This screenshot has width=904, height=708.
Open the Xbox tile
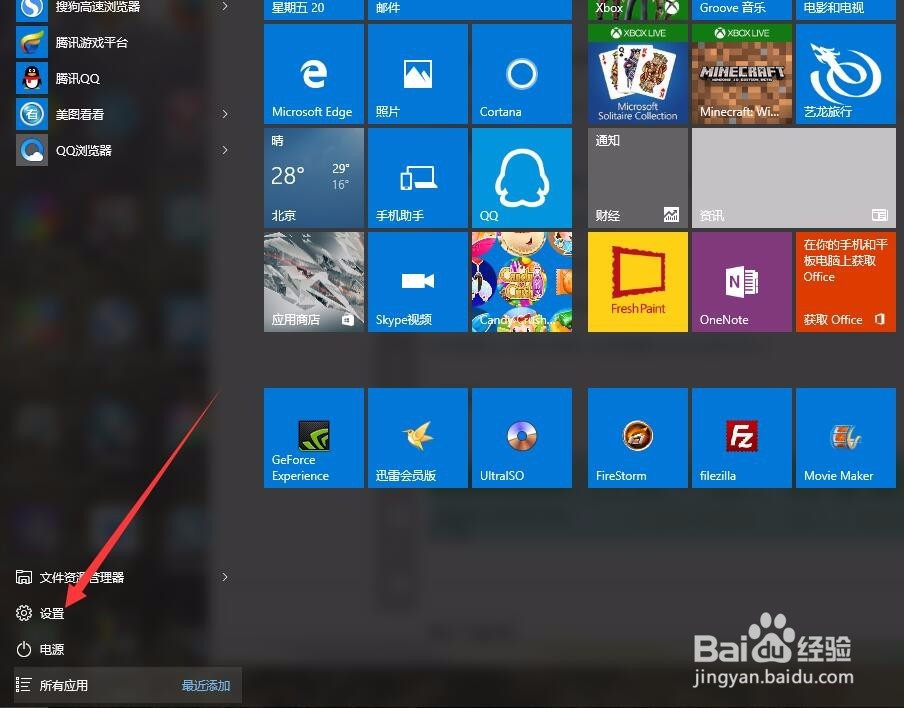click(x=638, y=10)
